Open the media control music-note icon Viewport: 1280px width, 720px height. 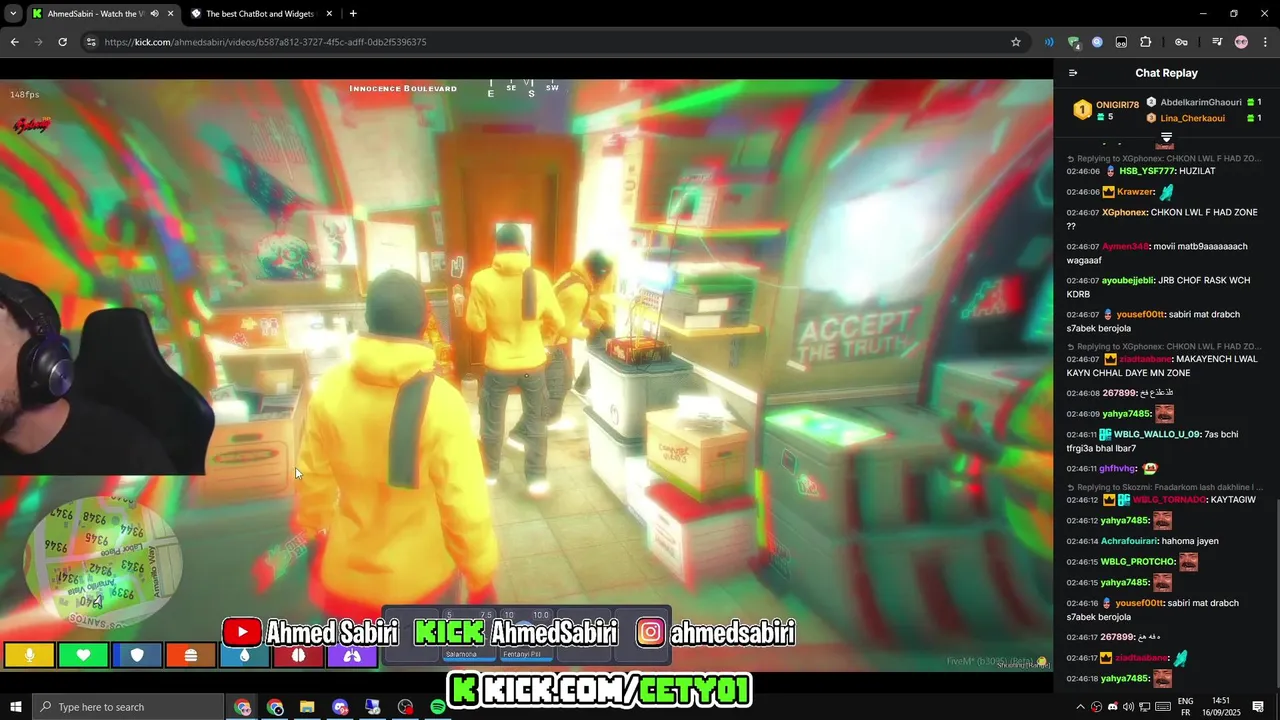click(x=1217, y=42)
